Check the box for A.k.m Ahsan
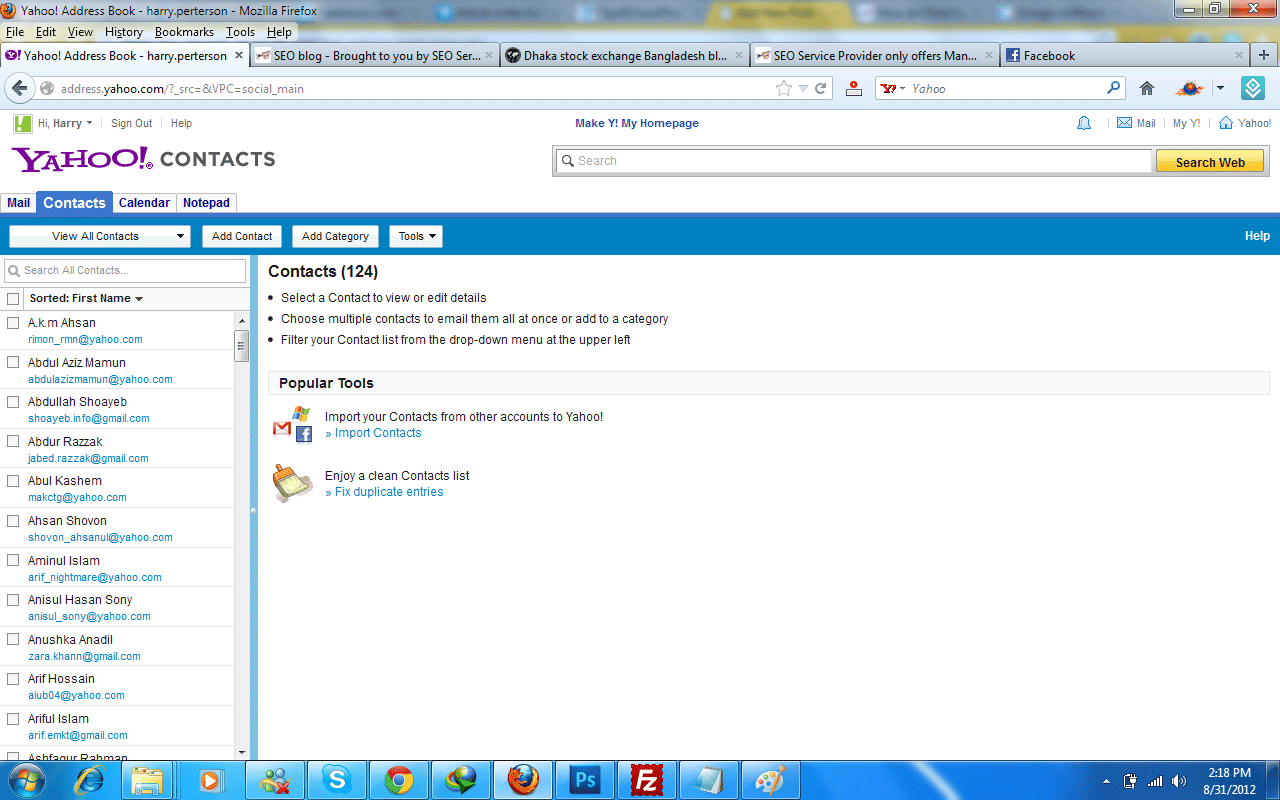This screenshot has width=1280, height=800. (13, 323)
